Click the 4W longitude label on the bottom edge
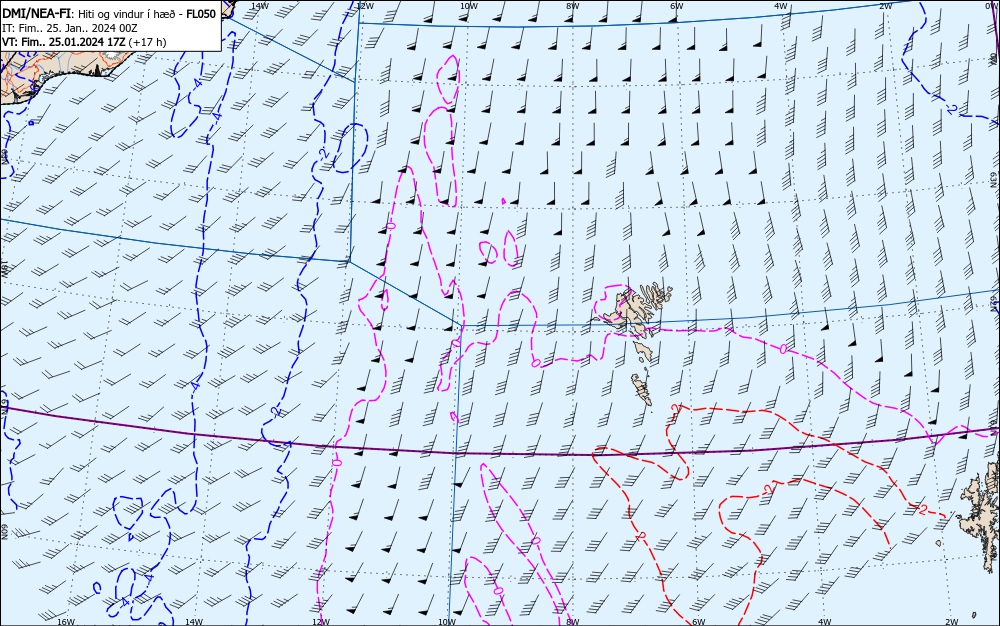Image resolution: width=1000 pixels, height=626 pixels. 825,622
